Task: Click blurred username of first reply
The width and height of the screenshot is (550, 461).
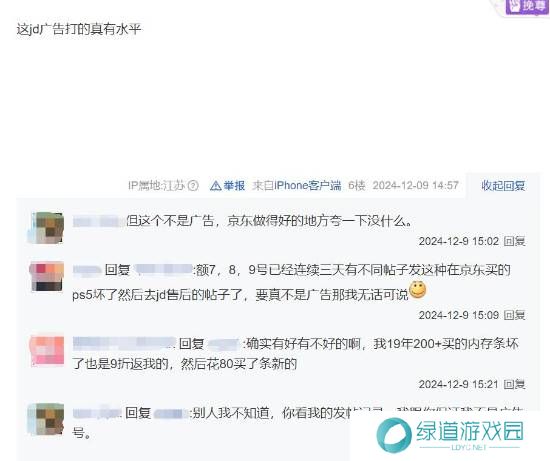Action: (x=98, y=222)
